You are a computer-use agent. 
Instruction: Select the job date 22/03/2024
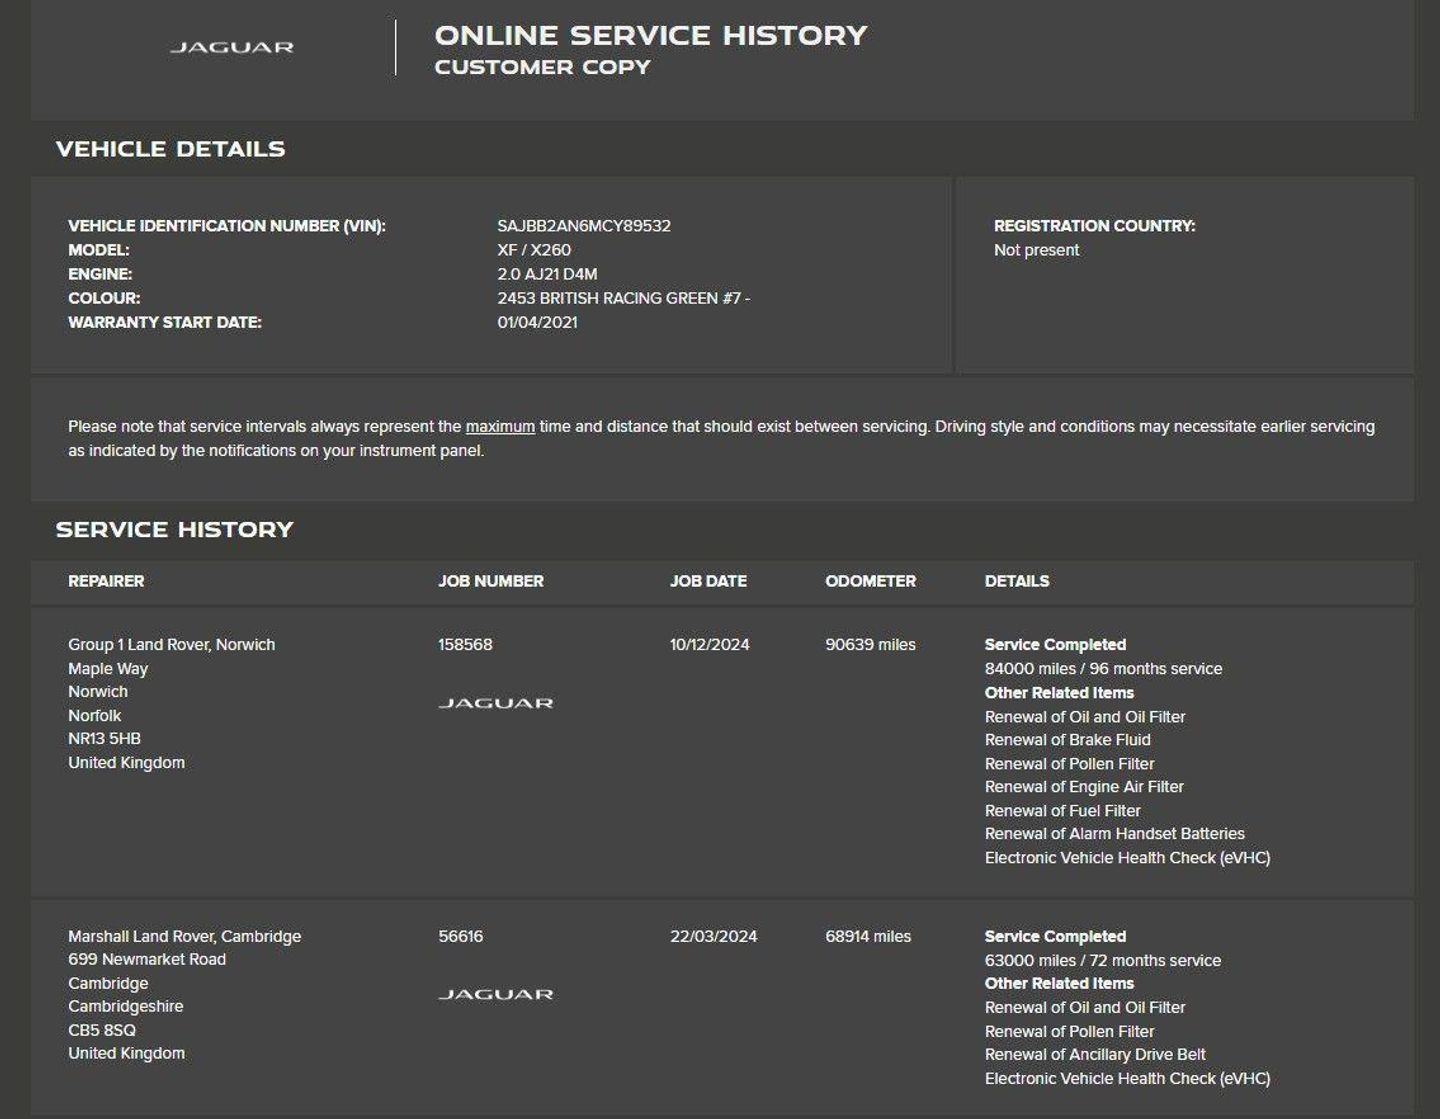click(714, 937)
